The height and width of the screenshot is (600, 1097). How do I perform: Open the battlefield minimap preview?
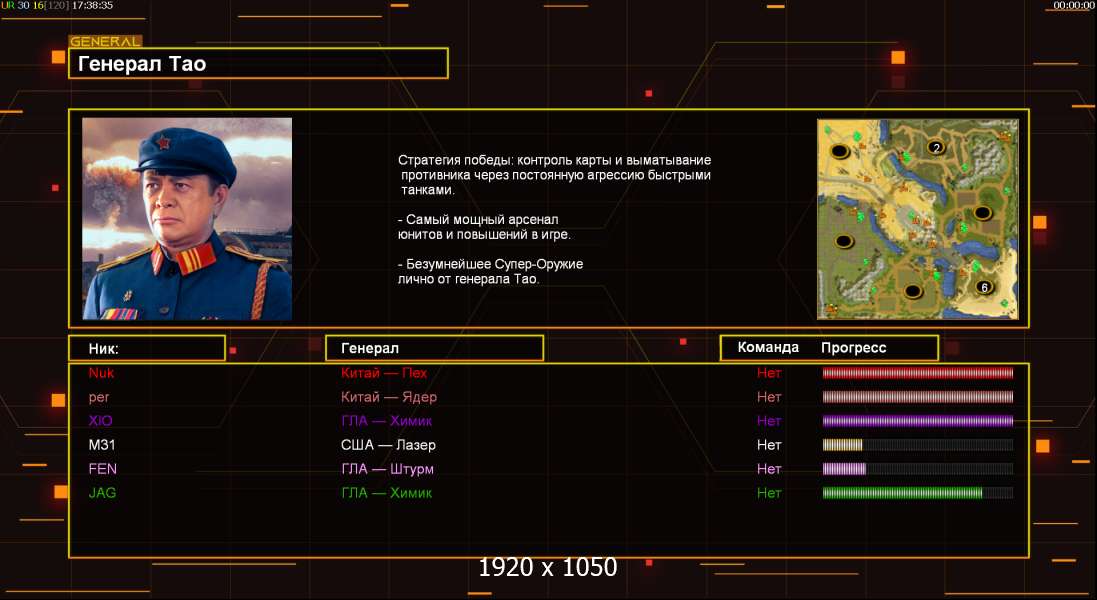[x=918, y=219]
